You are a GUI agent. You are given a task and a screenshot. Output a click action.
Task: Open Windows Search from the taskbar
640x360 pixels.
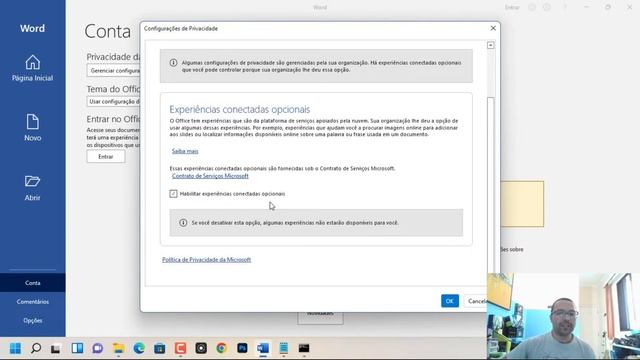[36, 348]
